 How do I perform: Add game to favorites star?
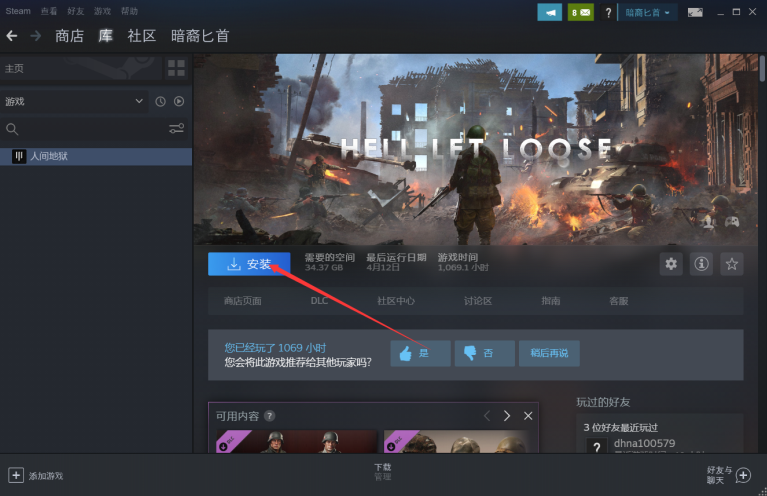(732, 264)
